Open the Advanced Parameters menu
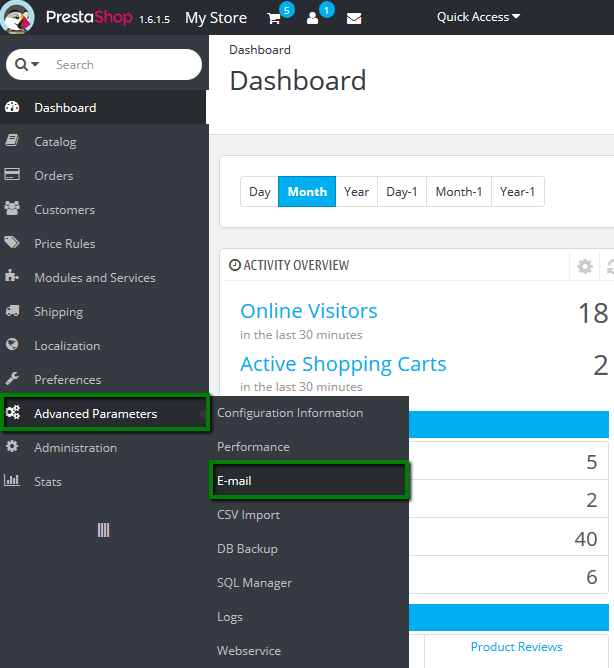Viewport: 614px width, 668px height. coord(105,413)
